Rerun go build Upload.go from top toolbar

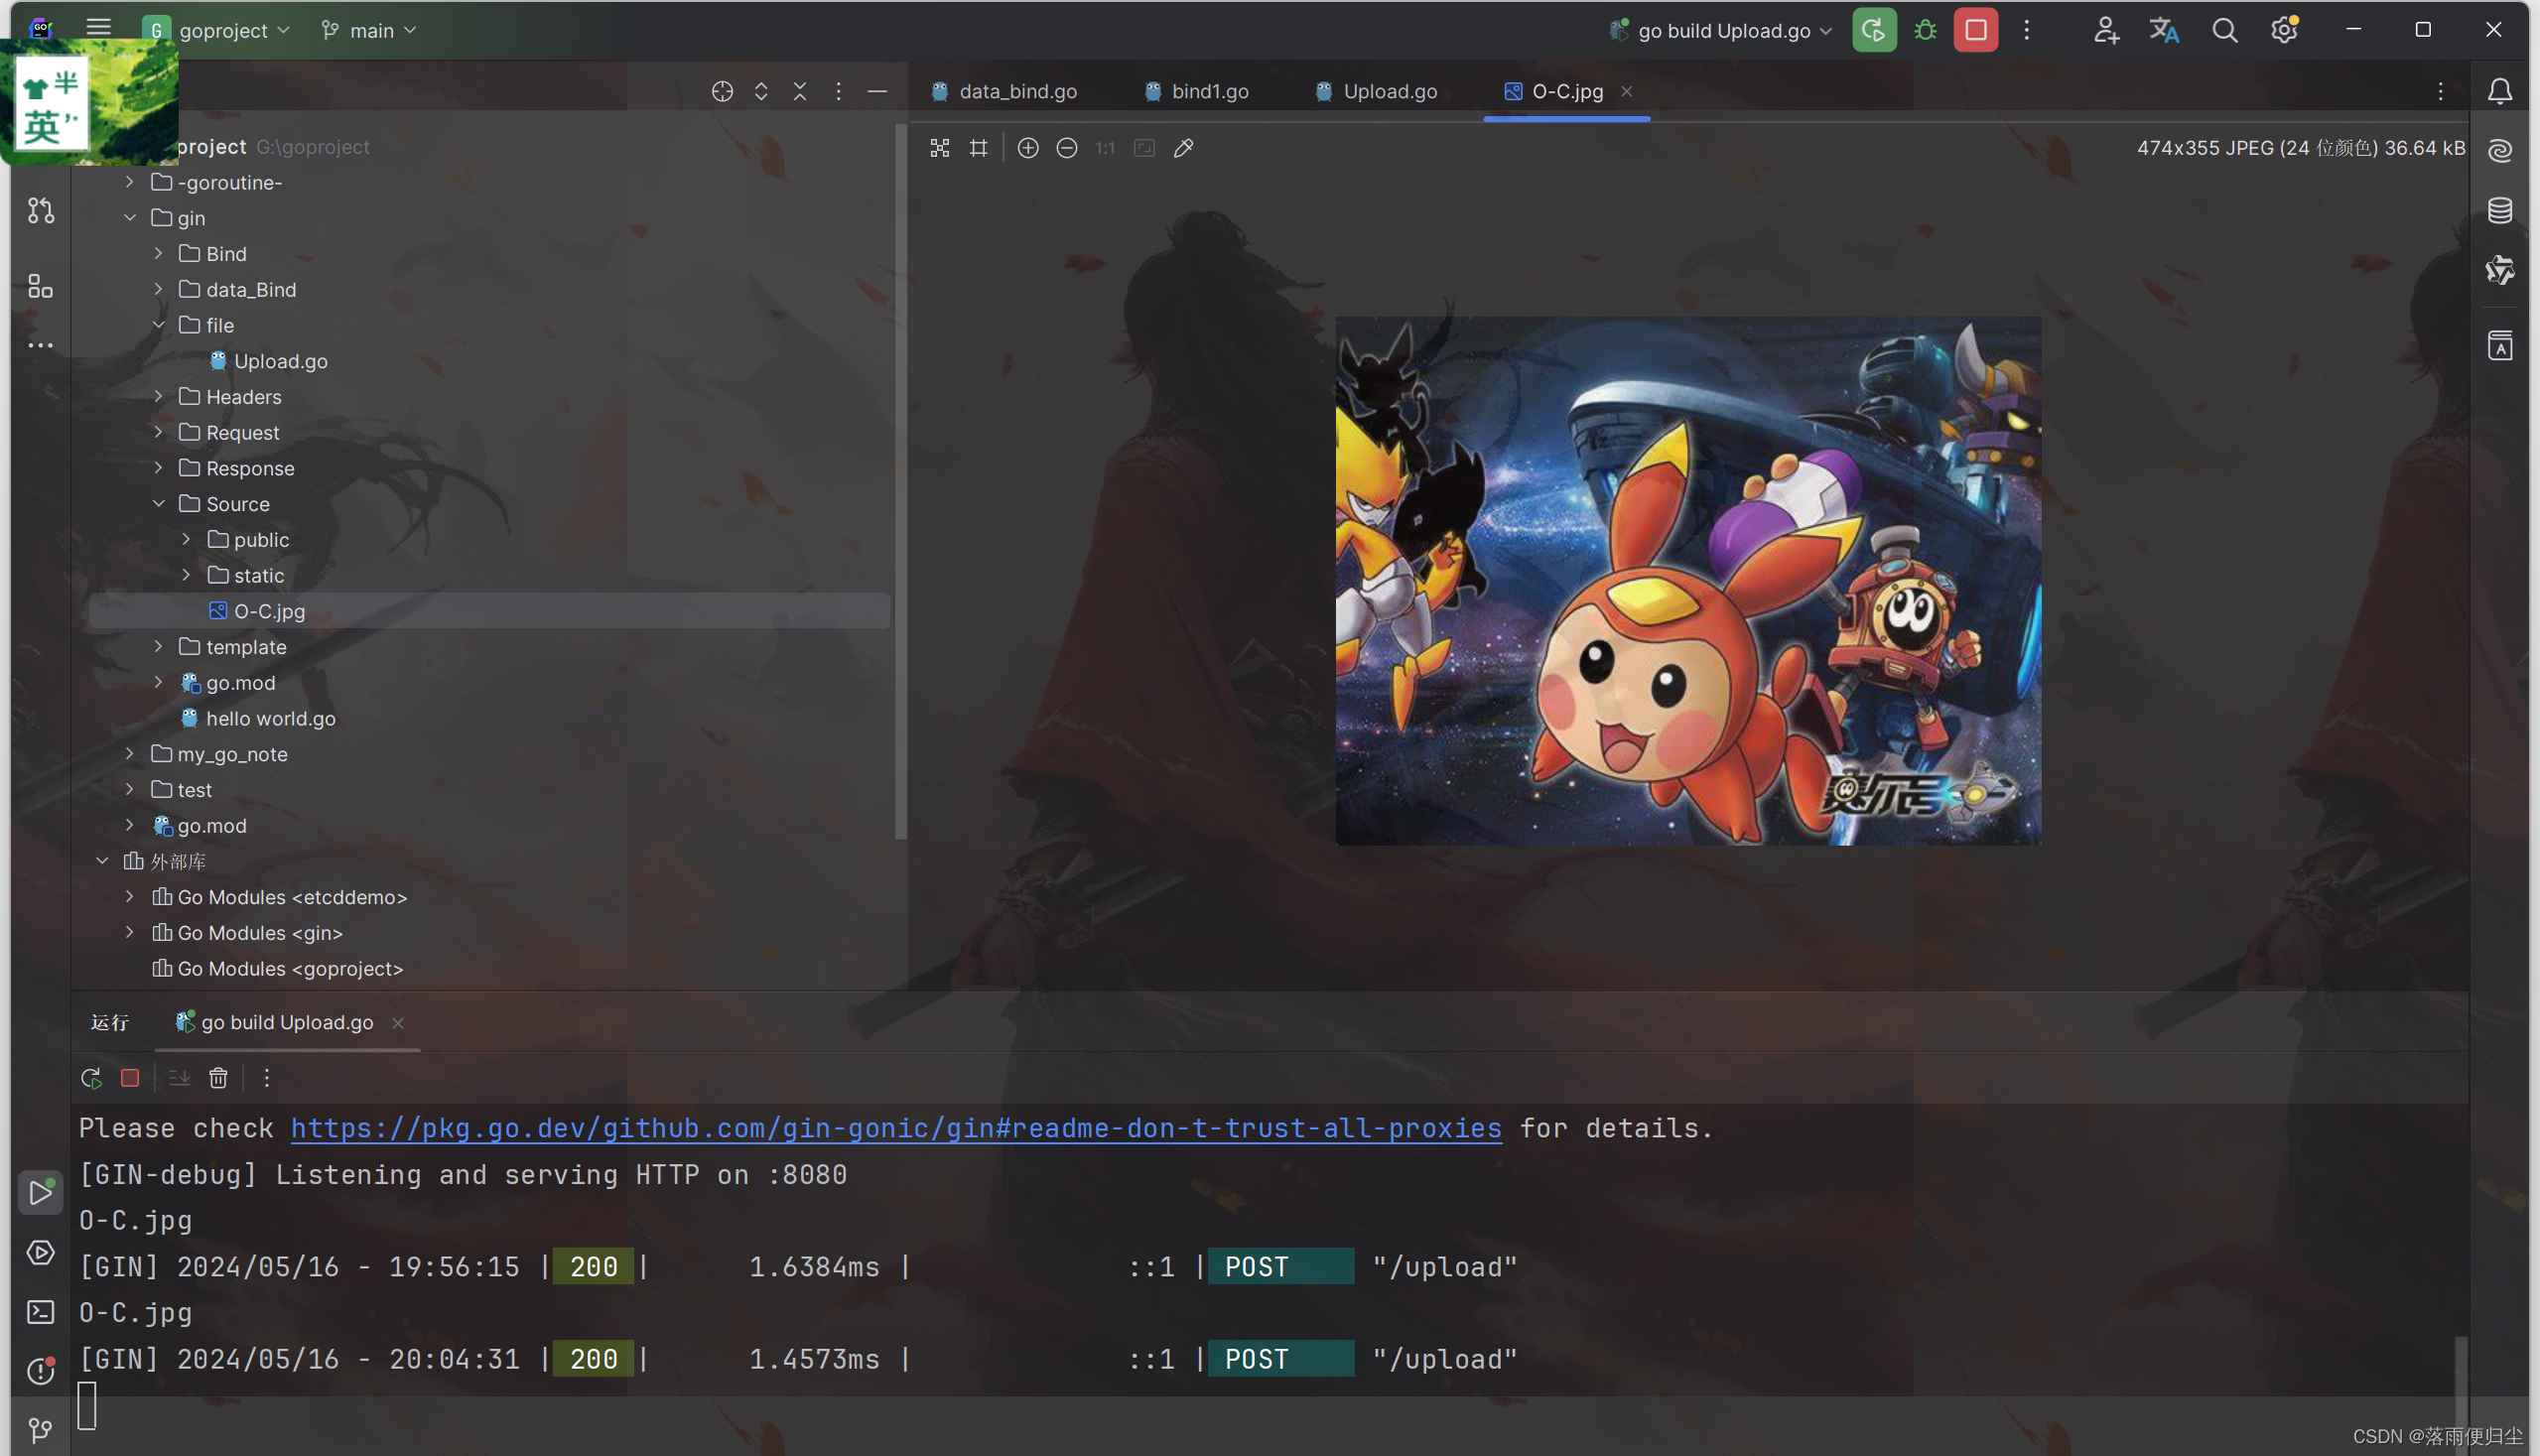1873,30
